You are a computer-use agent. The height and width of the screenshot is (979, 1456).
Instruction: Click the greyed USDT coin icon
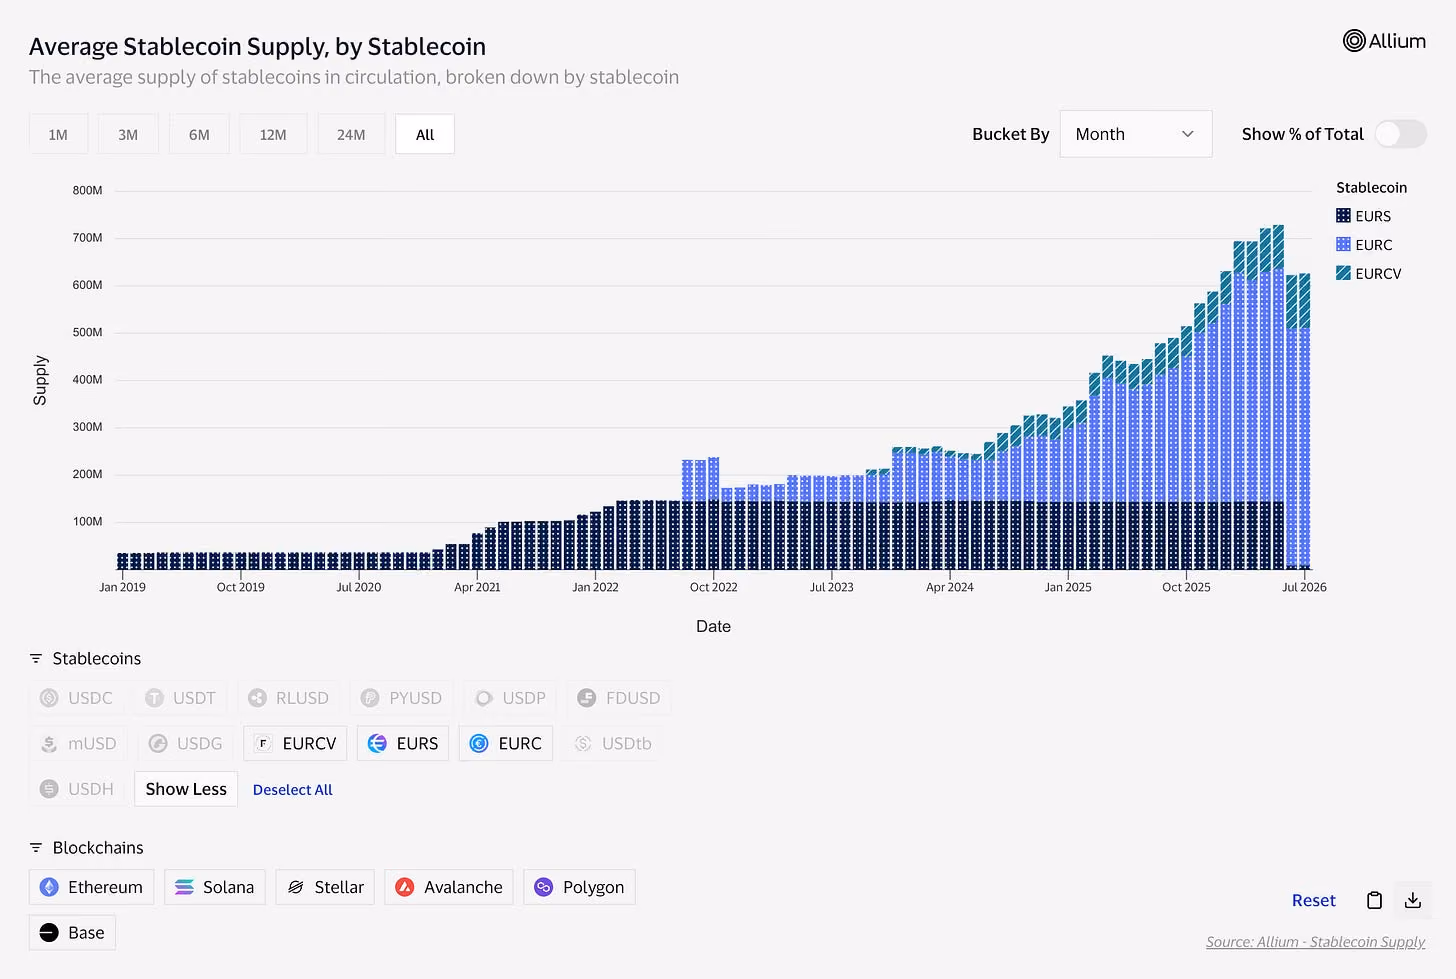click(x=154, y=698)
